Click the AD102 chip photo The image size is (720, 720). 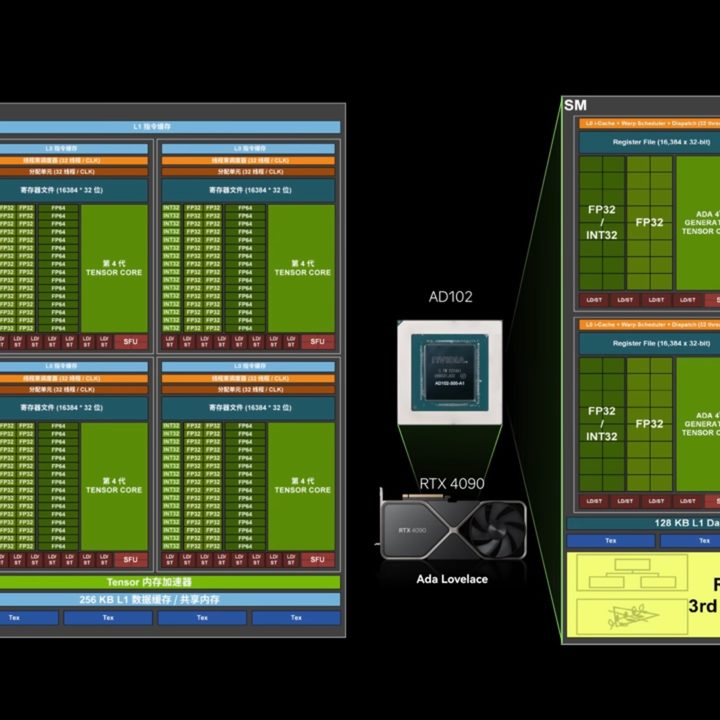pyautogui.click(x=450, y=372)
